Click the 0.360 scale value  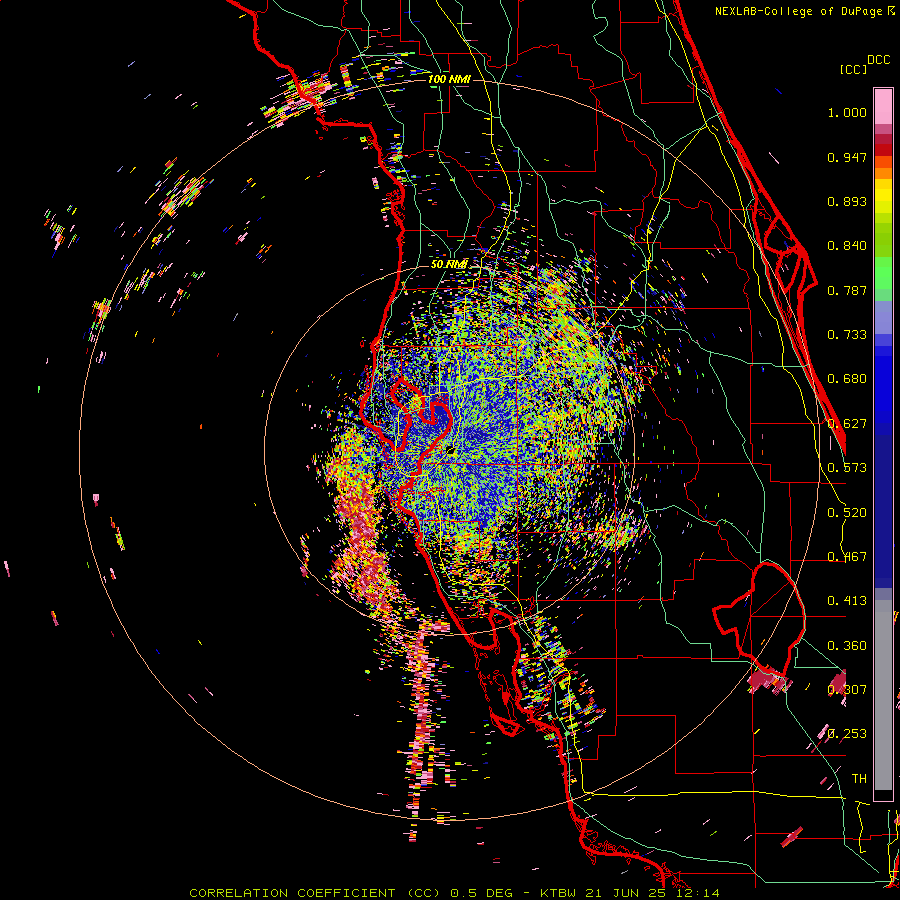point(847,646)
